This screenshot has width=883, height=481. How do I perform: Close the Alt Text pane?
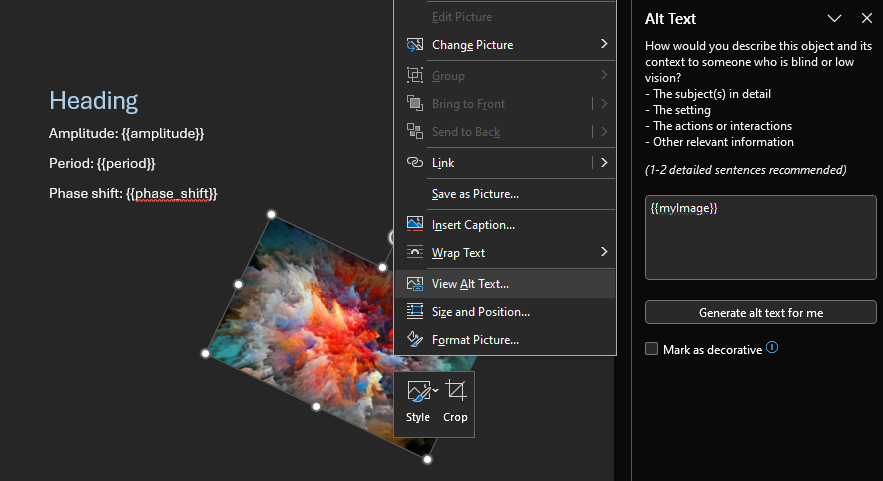(x=867, y=19)
